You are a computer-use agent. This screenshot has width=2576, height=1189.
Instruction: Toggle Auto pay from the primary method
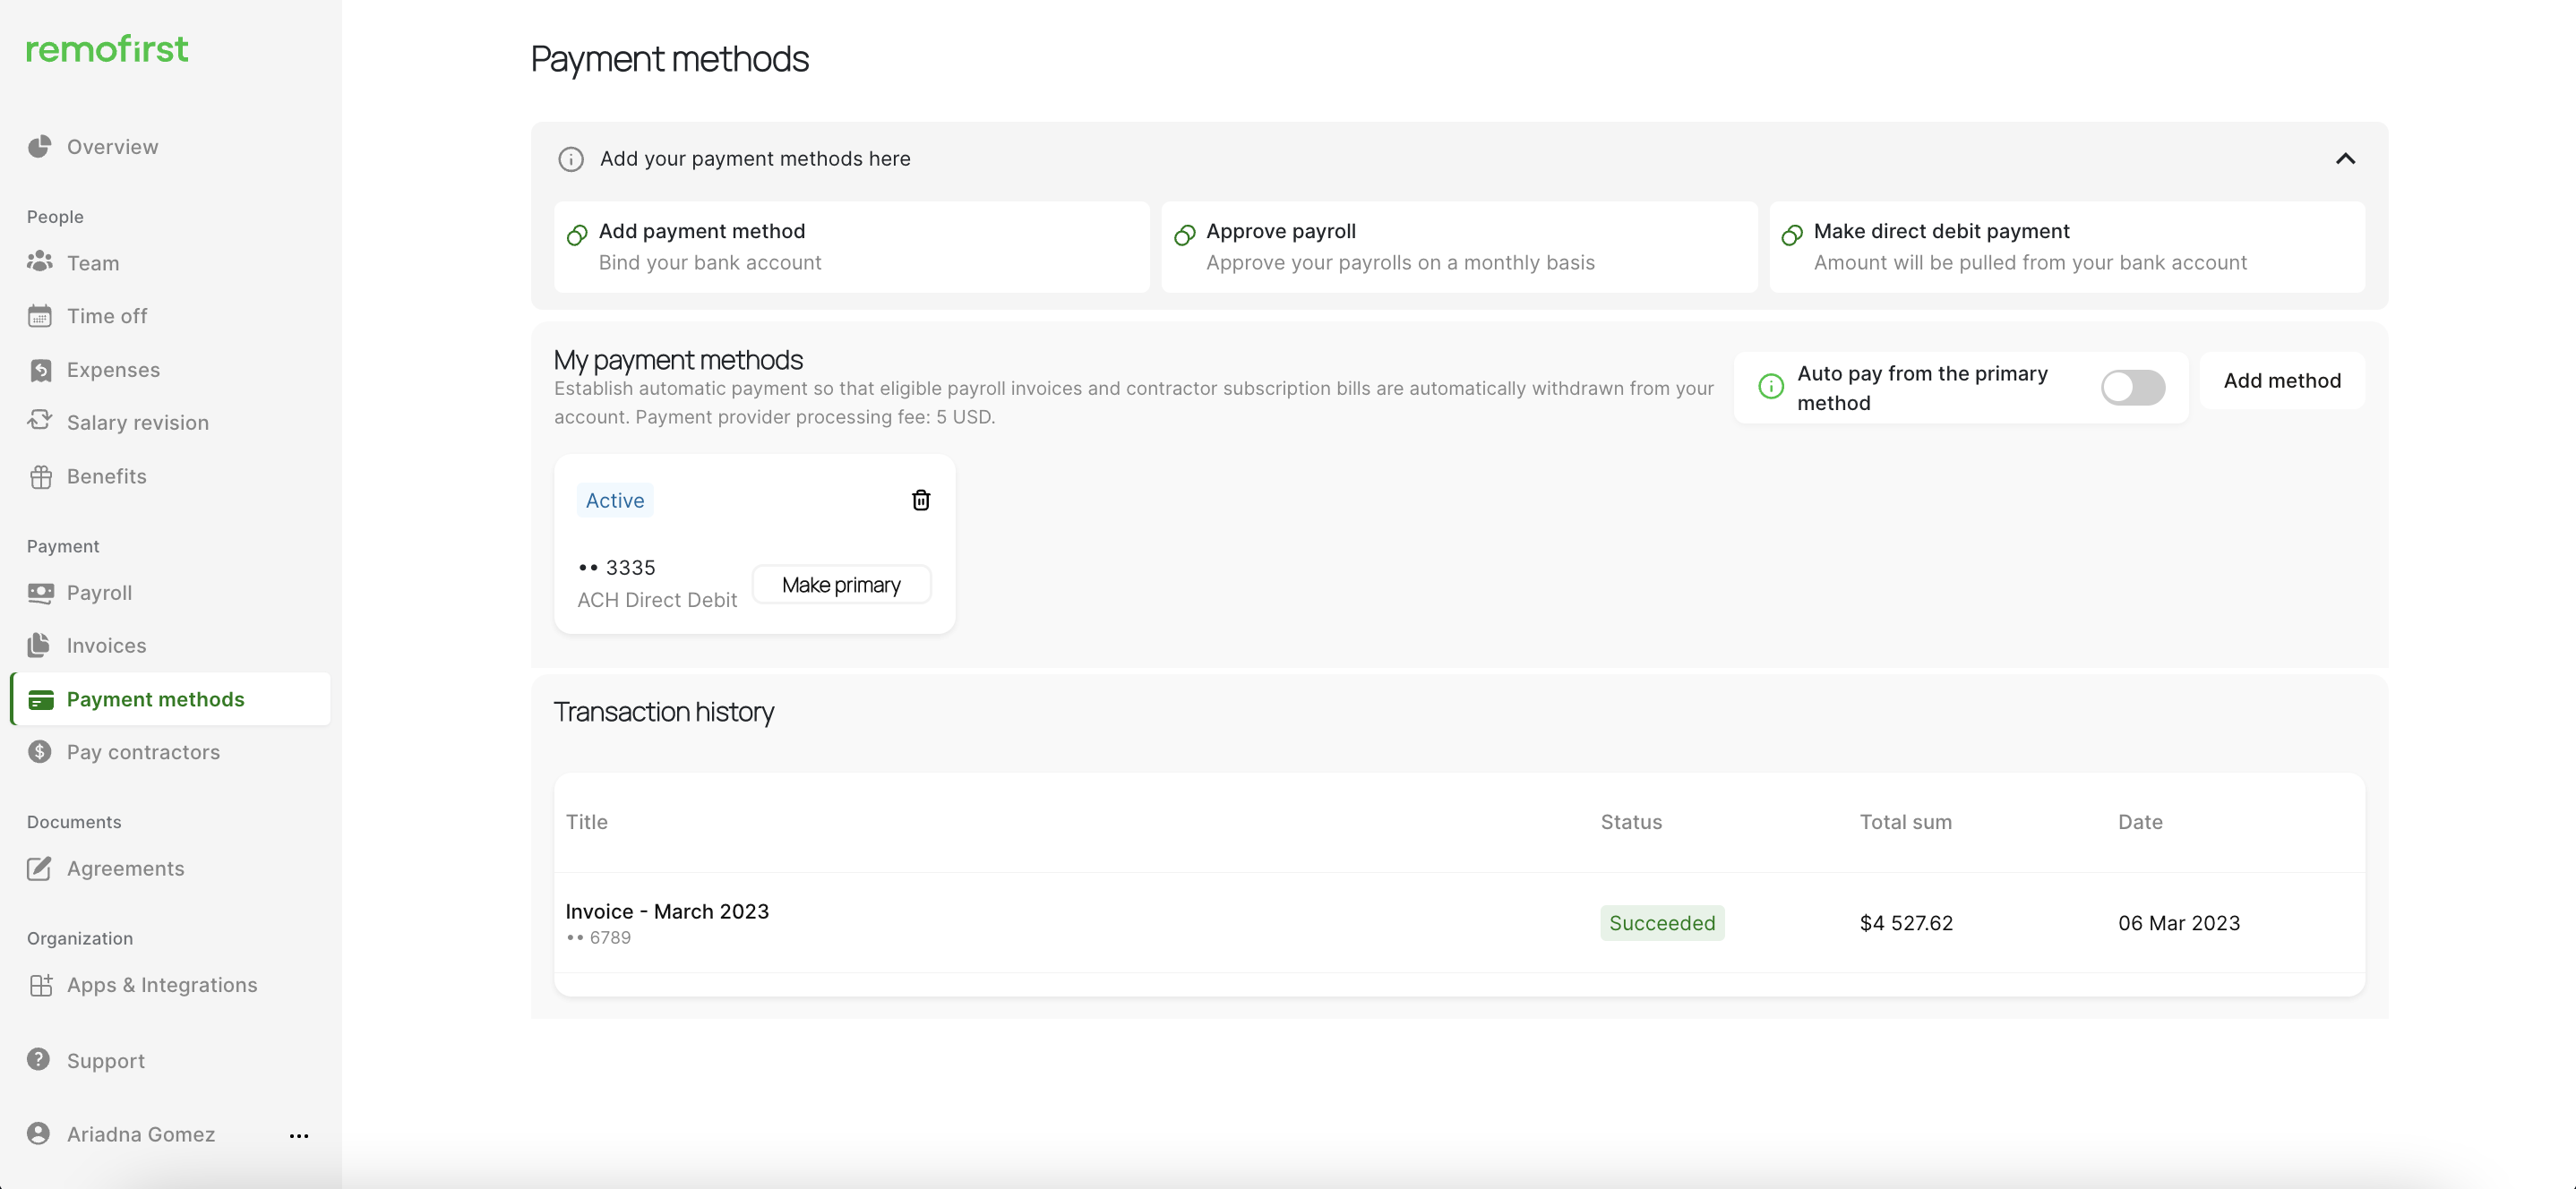2132,387
